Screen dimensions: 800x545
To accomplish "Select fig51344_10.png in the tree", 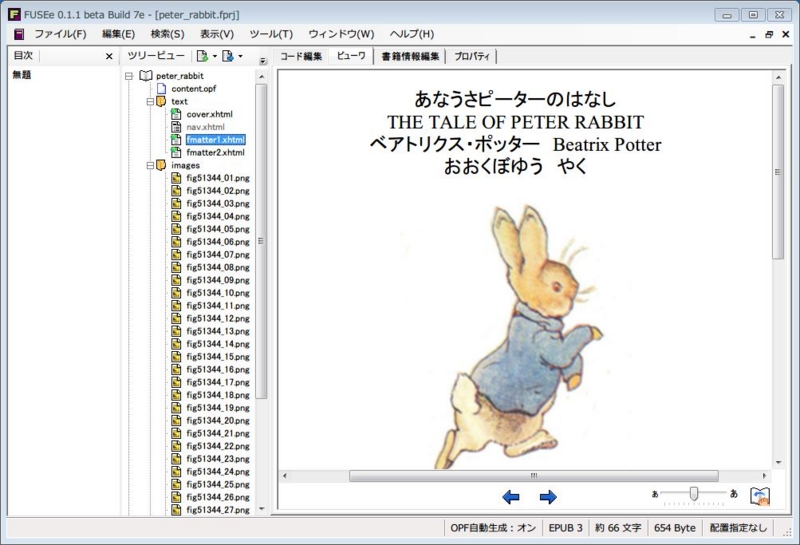I will (x=218, y=293).
